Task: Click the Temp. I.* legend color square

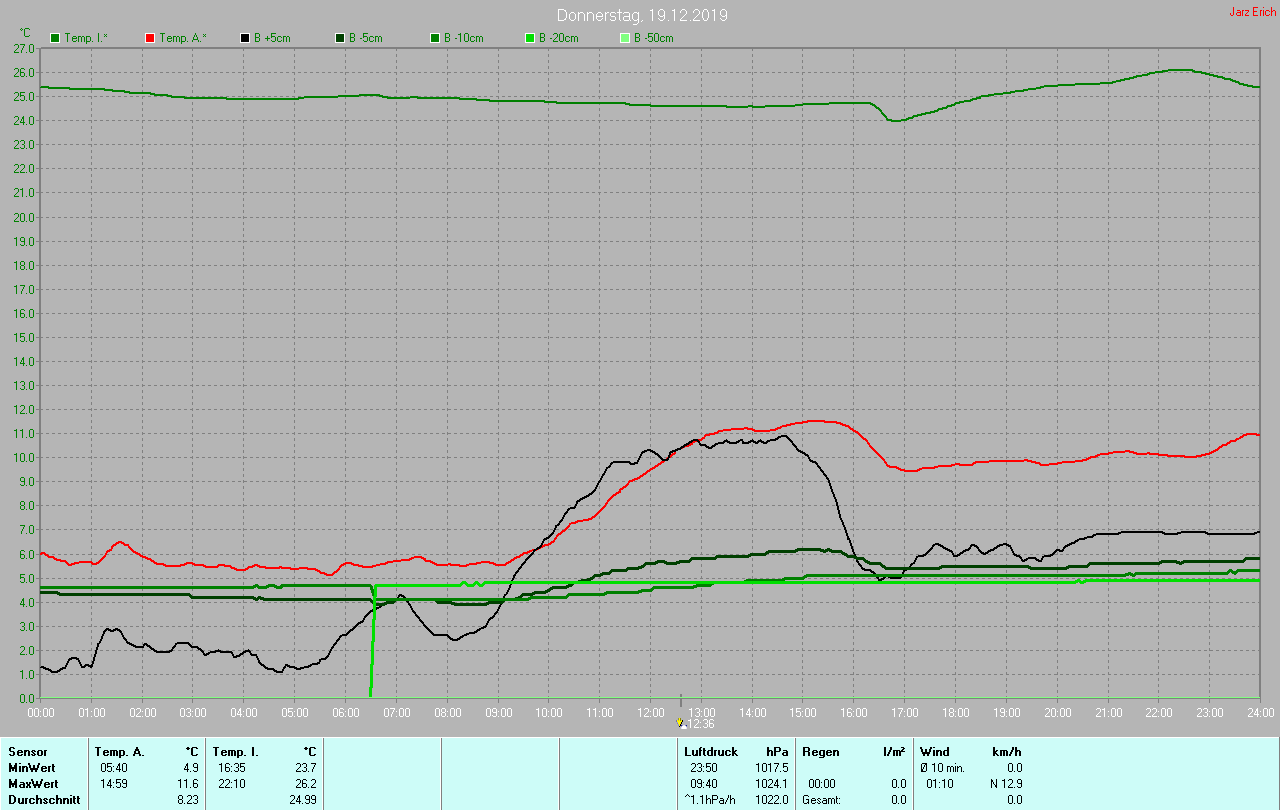Action: tap(55, 38)
